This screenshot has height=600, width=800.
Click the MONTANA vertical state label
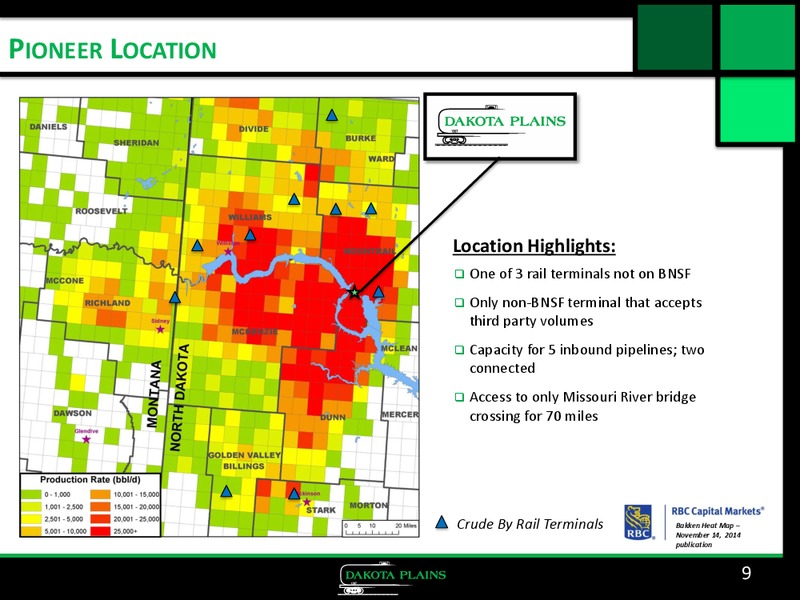154,393
